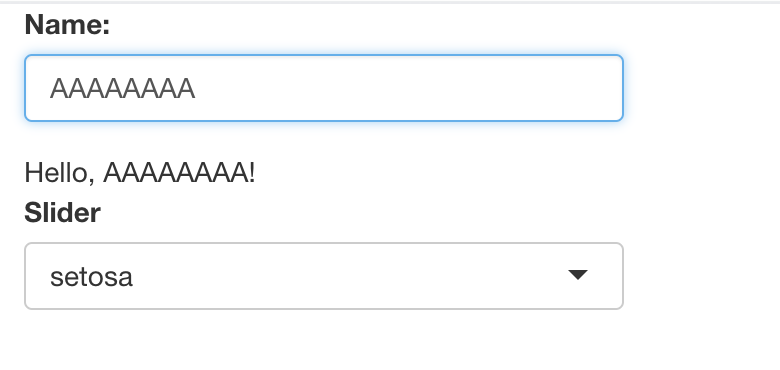The width and height of the screenshot is (780, 370).
Task: Click the exclamation mark in greeting
Action: (x=252, y=173)
